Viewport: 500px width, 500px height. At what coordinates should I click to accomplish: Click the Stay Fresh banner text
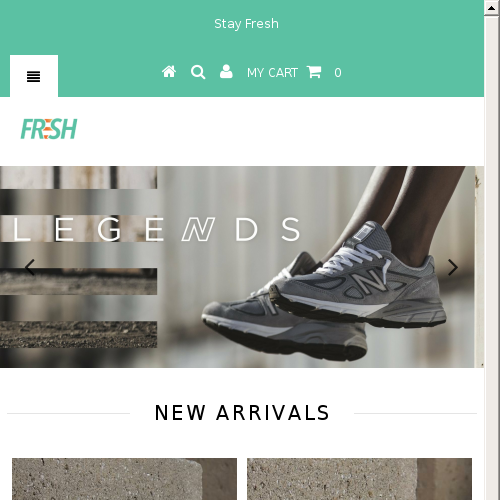point(246,24)
